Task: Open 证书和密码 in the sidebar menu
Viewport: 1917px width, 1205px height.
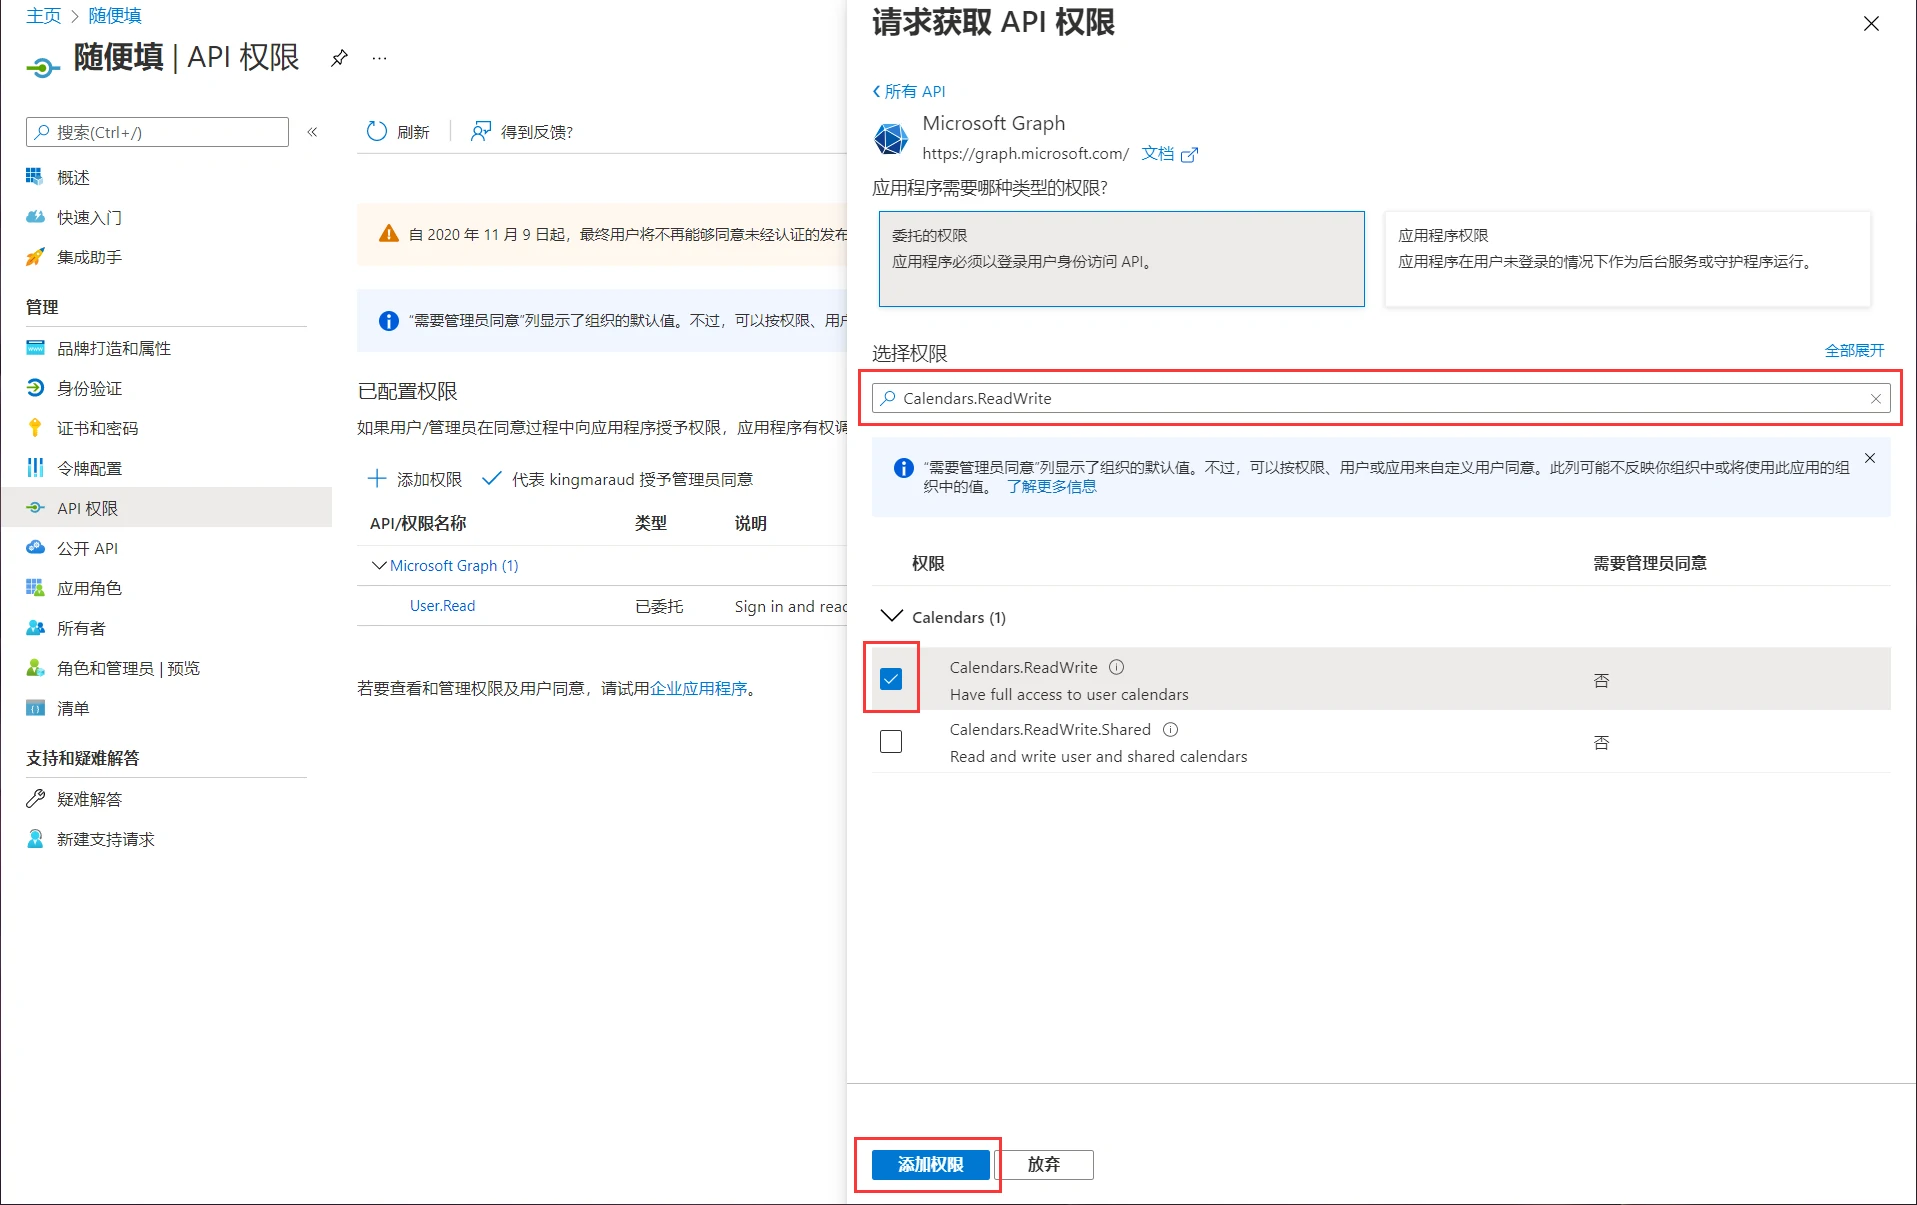Action: (x=97, y=429)
